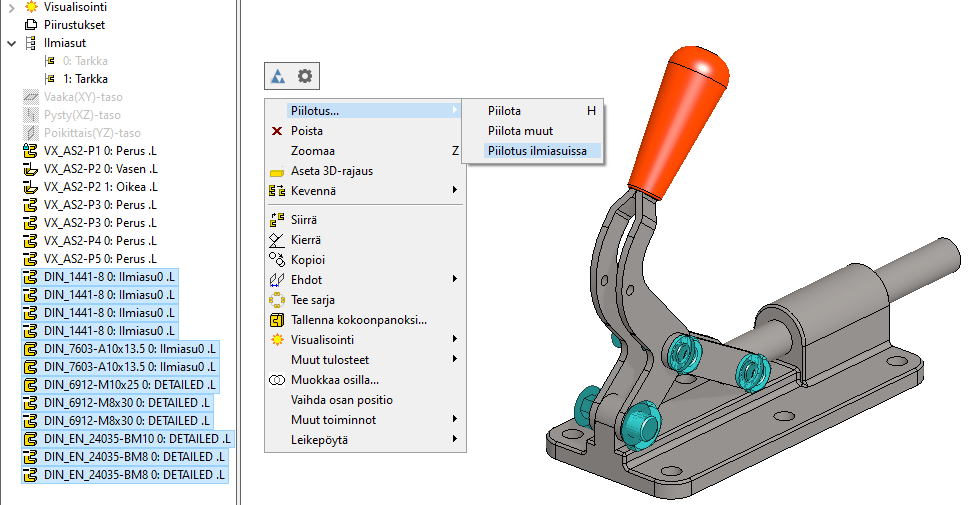Click the Tallenna kokoonpanoksi save icon
The width and height of the screenshot is (971, 505).
point(278,320)
